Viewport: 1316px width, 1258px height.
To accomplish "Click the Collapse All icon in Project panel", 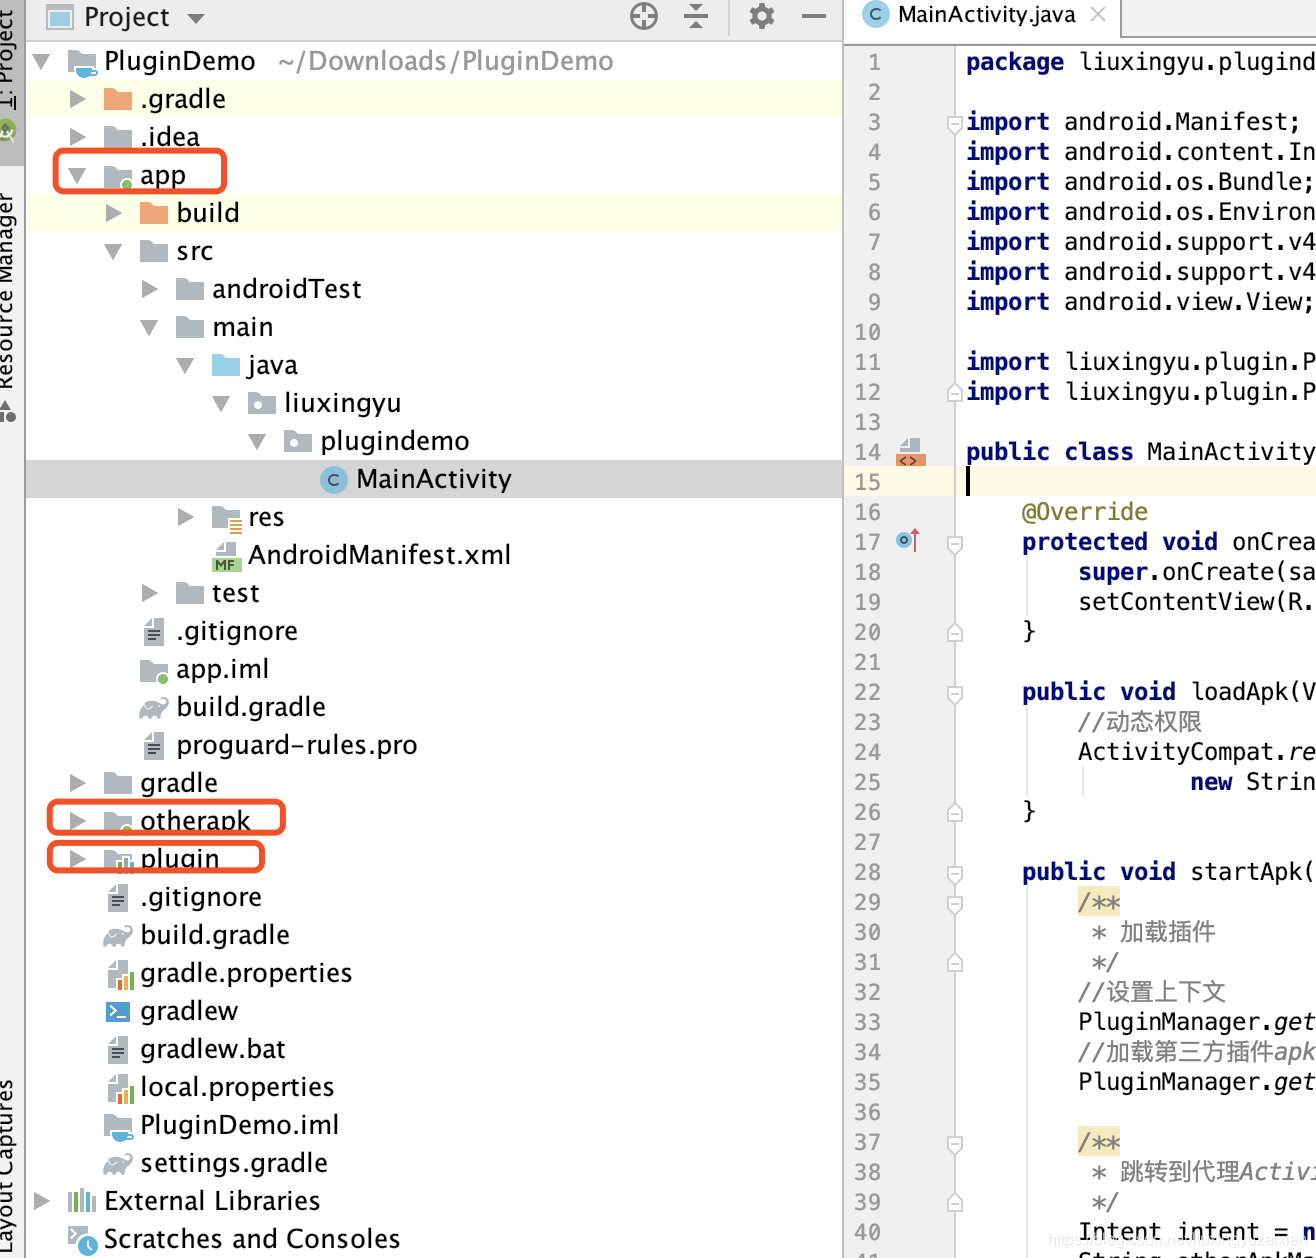I will pos(696,16).
